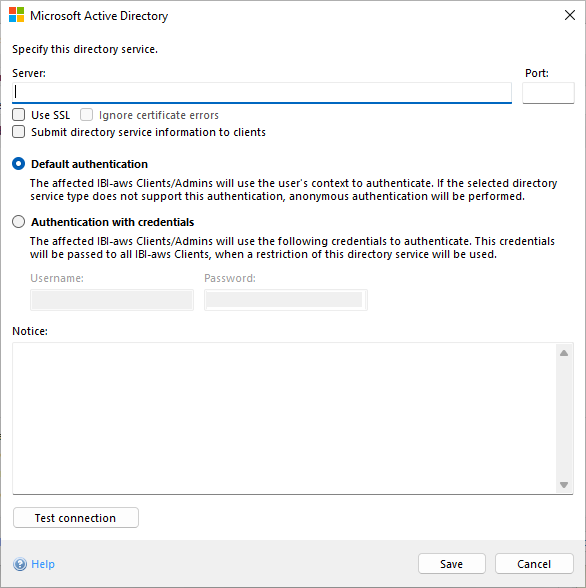The width and height of the screenshot is (586, 588).
Task: Click inside the Notice text area
Action: pyautogui.click(x=284, y=418)
